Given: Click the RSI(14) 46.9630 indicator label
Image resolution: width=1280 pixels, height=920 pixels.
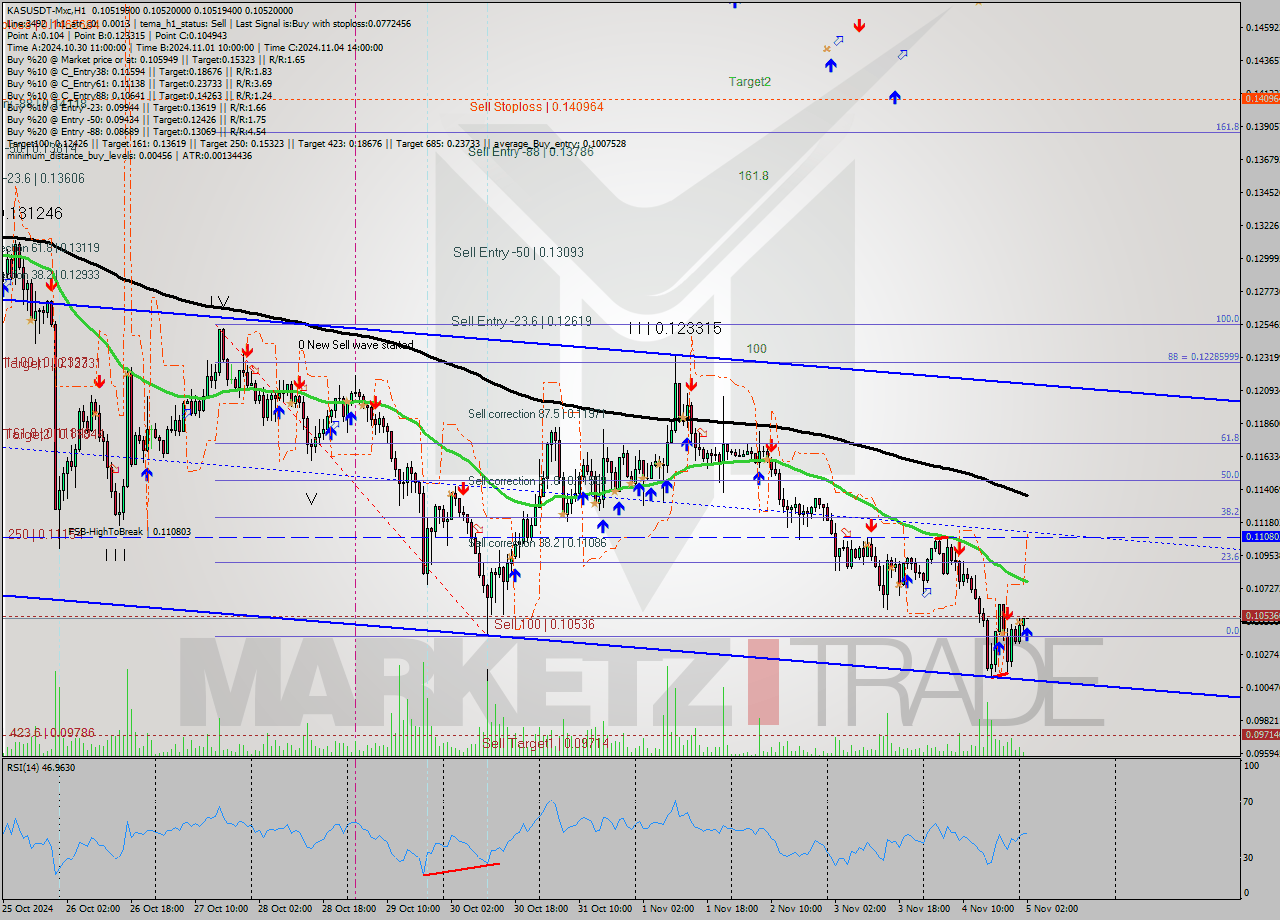Looking at the screenshot, I should coord(41,767).
